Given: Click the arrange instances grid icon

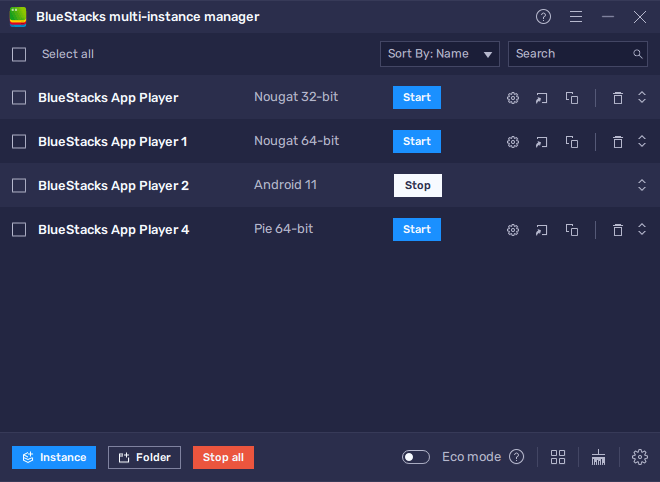Looking at the screenshot, I should tap(558, 457).
